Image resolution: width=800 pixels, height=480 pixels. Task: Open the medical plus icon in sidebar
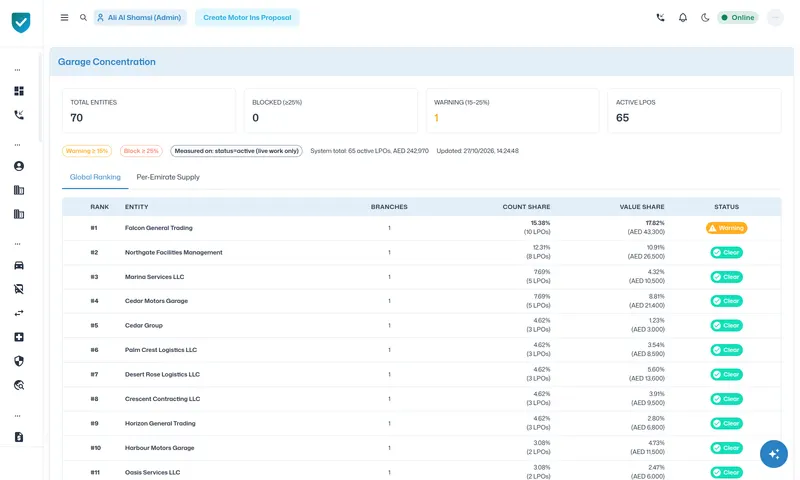pos(19,337)
